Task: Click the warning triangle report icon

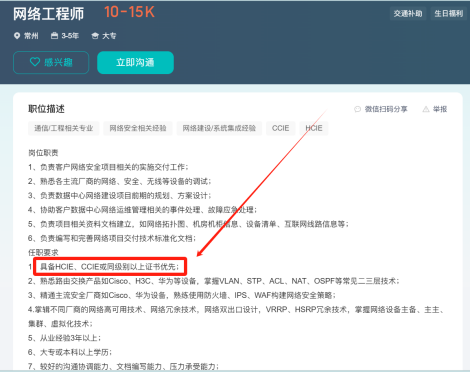Action: point(426,109)
